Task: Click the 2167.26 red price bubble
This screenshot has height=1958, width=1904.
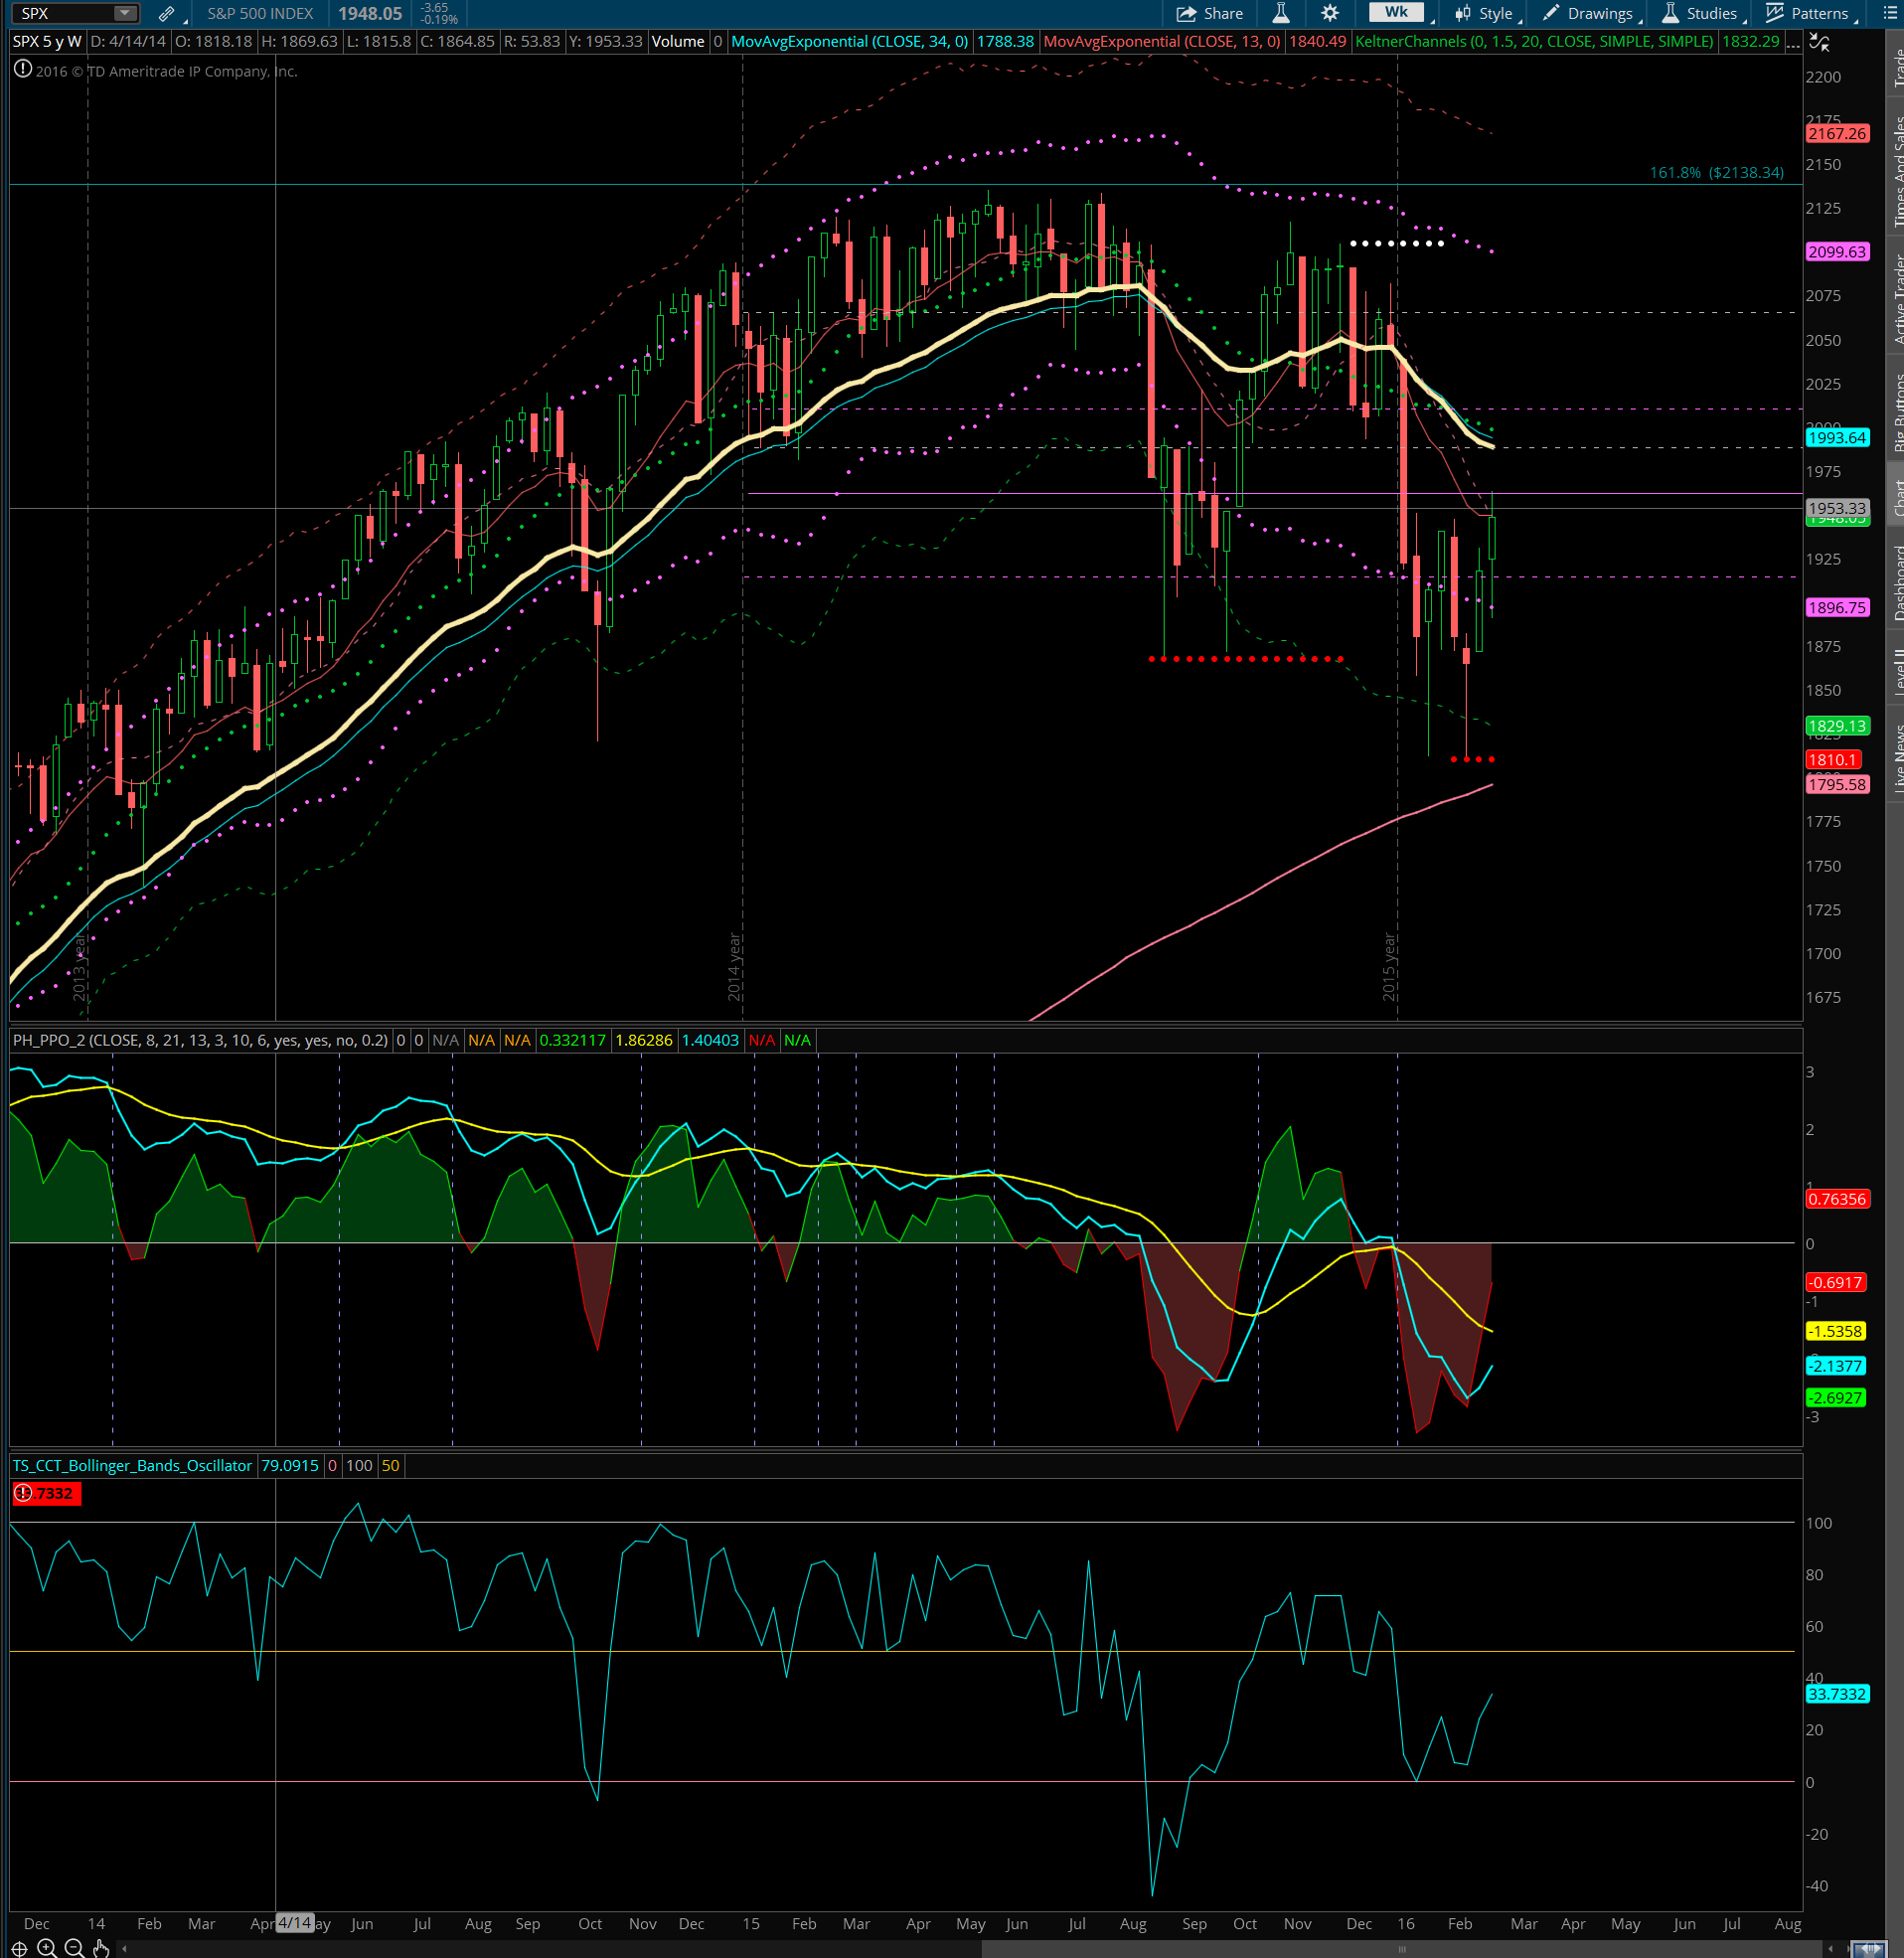Action: click(1837, 133)
